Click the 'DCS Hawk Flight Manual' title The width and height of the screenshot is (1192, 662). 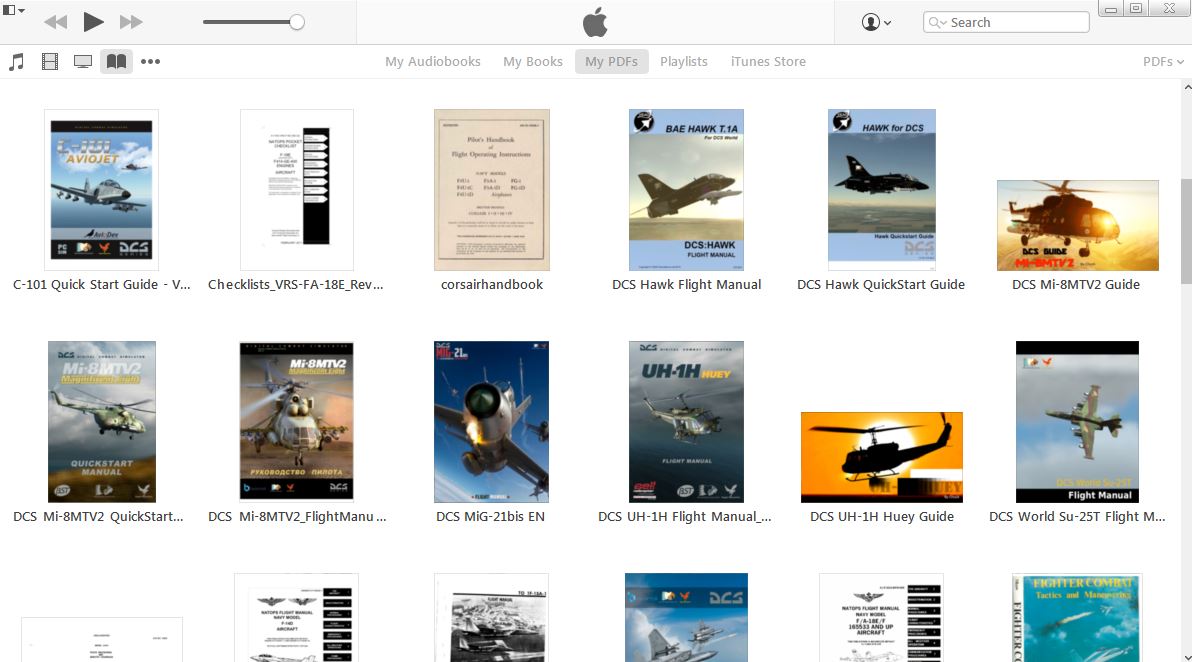coord(686,284)
